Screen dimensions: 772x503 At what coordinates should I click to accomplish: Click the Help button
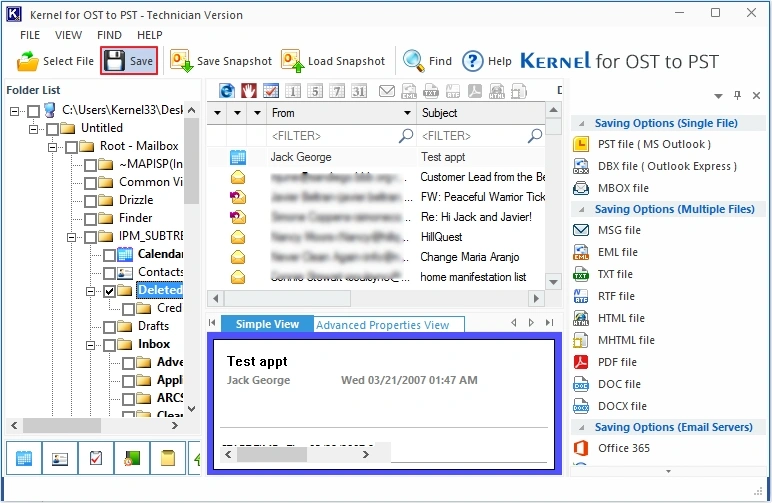pos(486,61)
